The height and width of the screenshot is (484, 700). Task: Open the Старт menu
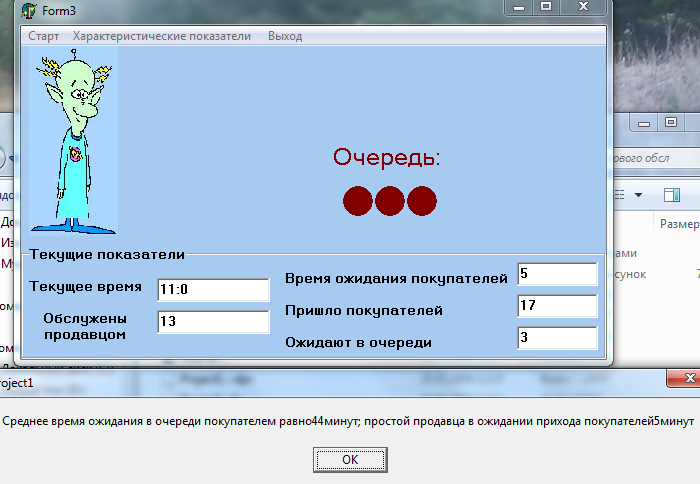(43, 36)
